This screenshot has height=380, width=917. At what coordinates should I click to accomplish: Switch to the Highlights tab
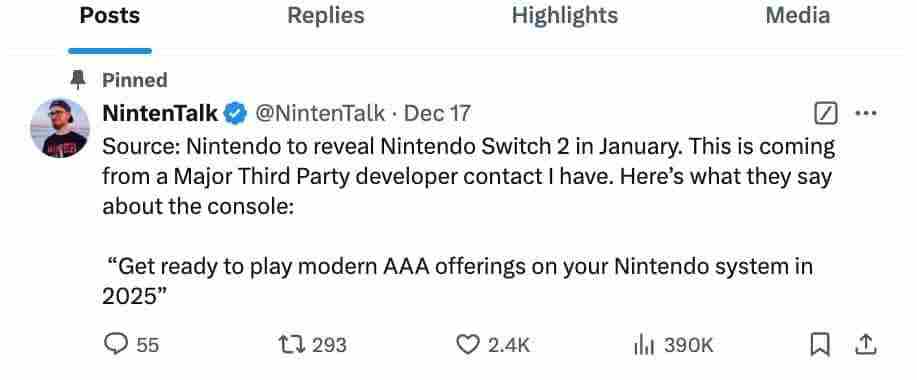coord(564,16)
